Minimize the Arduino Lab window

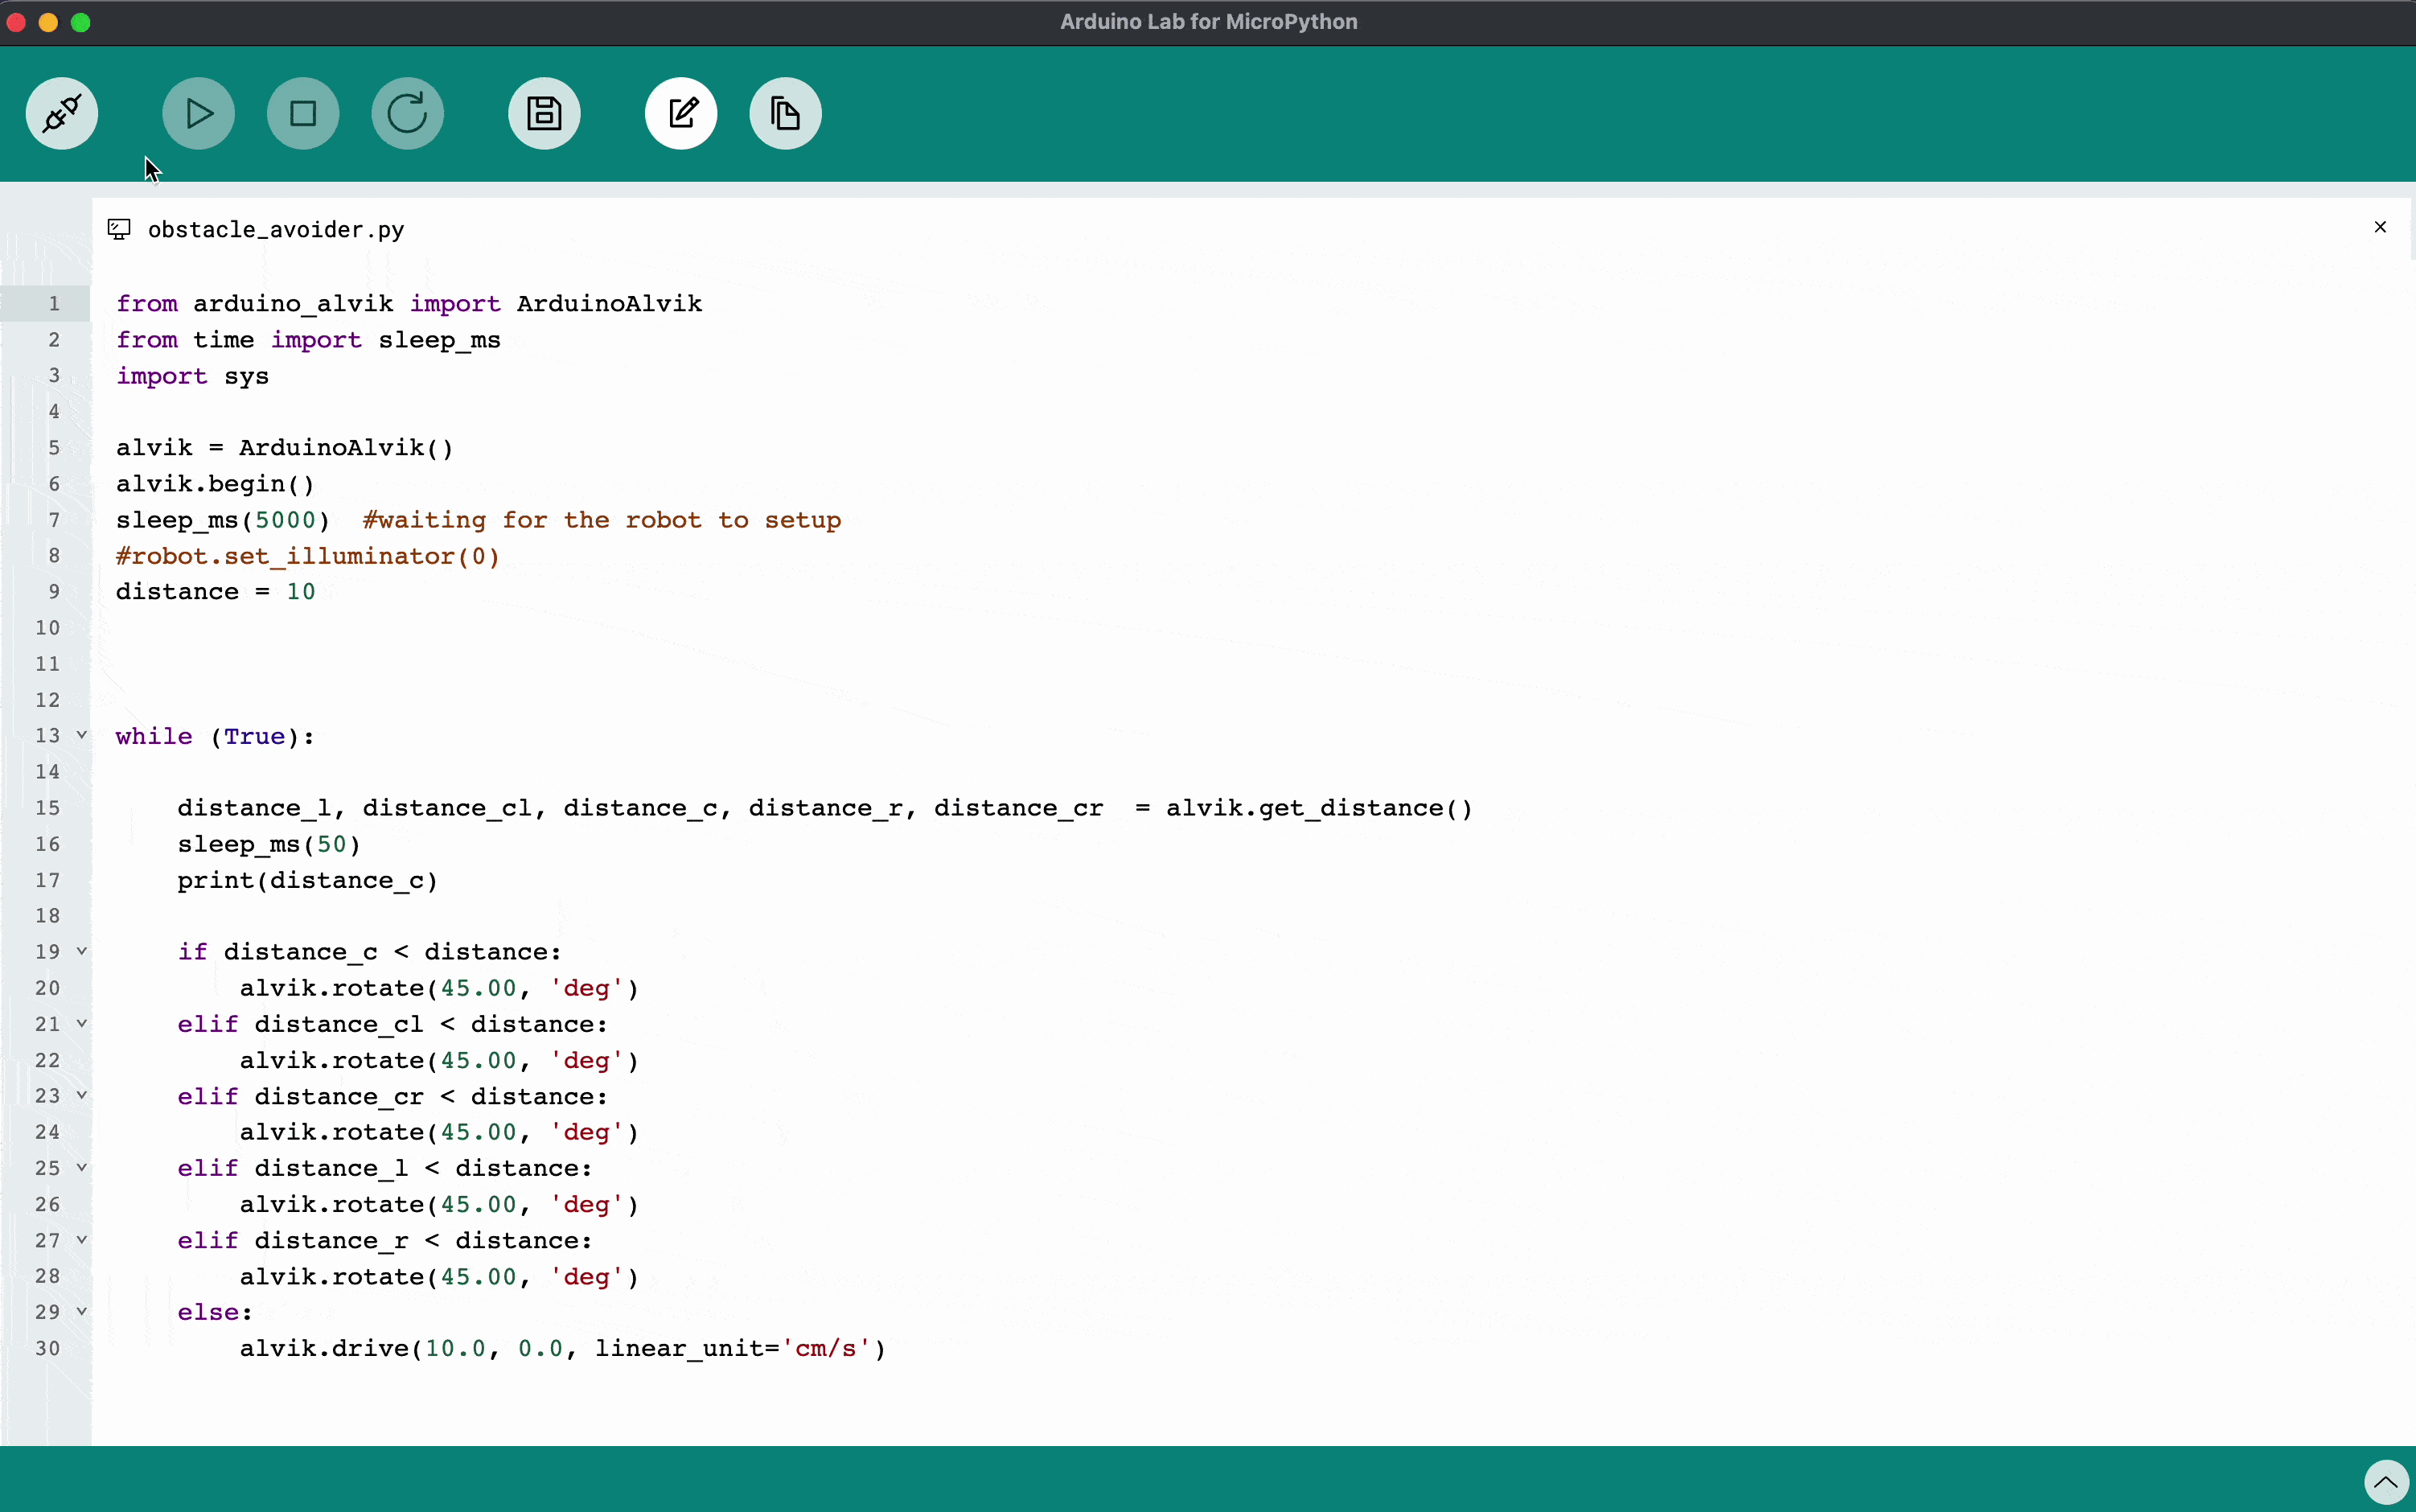point(48,22)
